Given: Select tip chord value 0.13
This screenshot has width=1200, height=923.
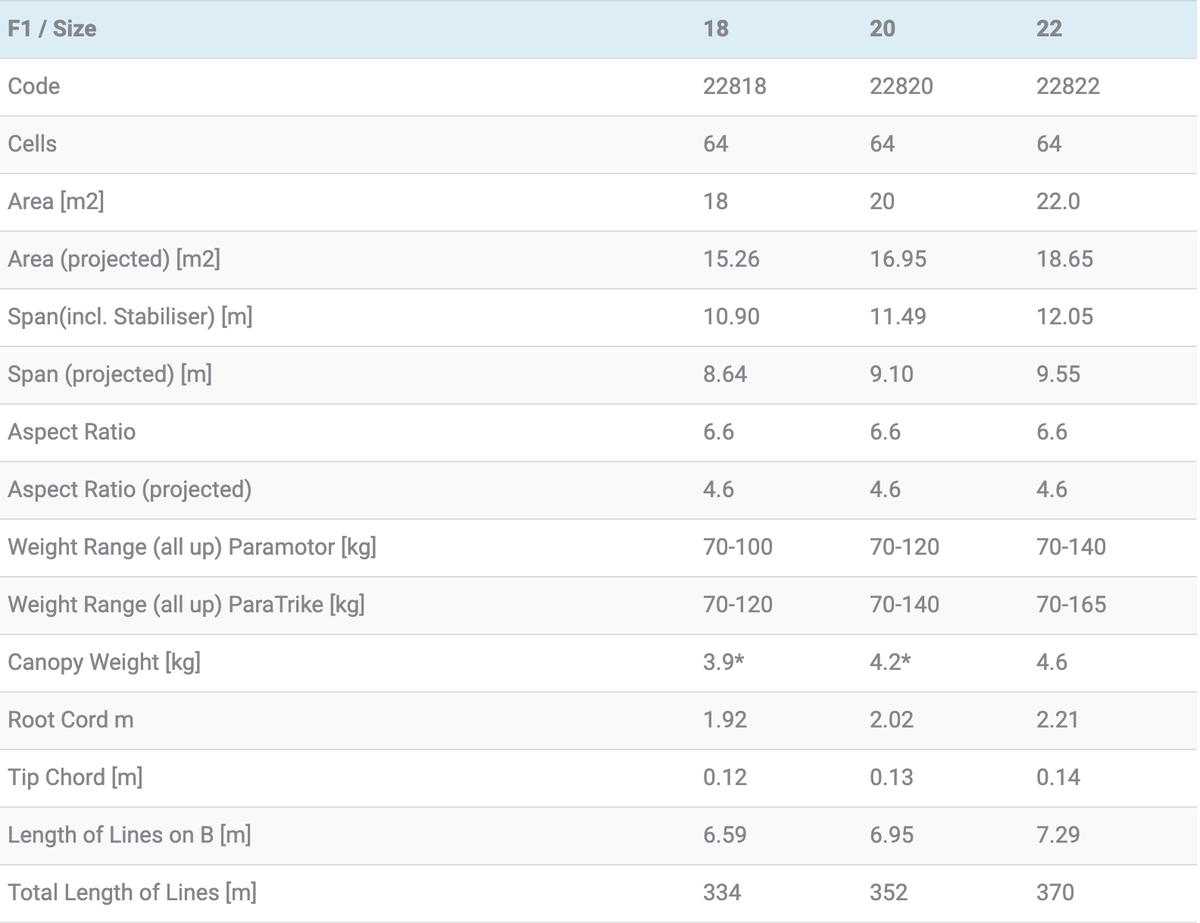Looking at the screenshot, I should pyautogui.click(x=891, y=778).
